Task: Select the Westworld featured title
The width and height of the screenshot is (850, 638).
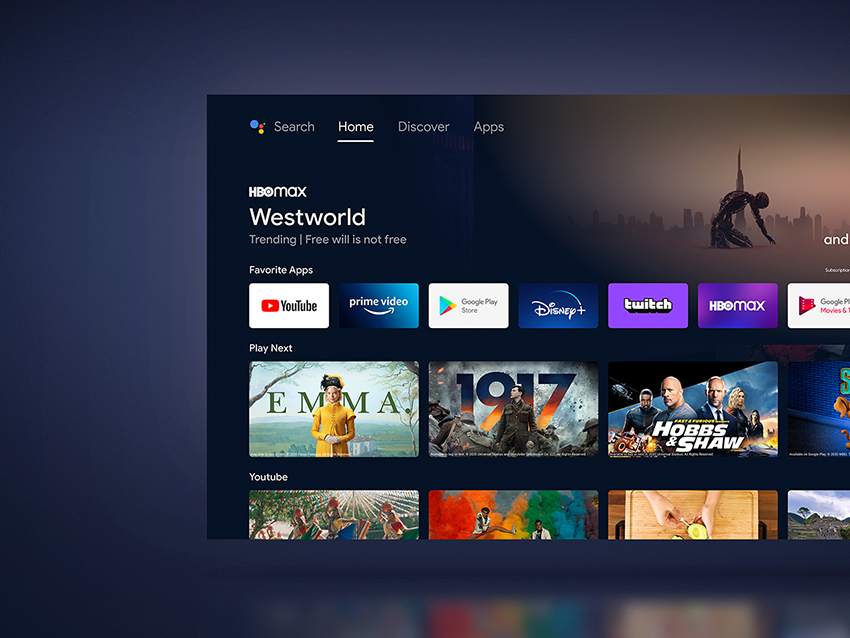Action: coord(307,217)
